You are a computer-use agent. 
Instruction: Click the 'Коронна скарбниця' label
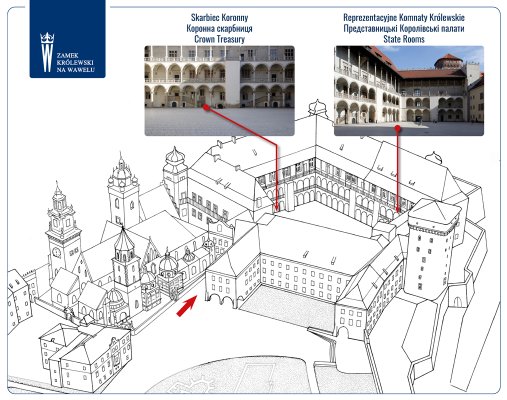click(219, 28)
